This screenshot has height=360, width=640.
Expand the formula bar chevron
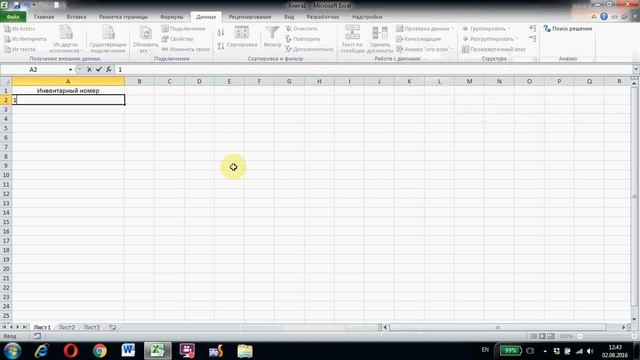[x=636, y=69]
